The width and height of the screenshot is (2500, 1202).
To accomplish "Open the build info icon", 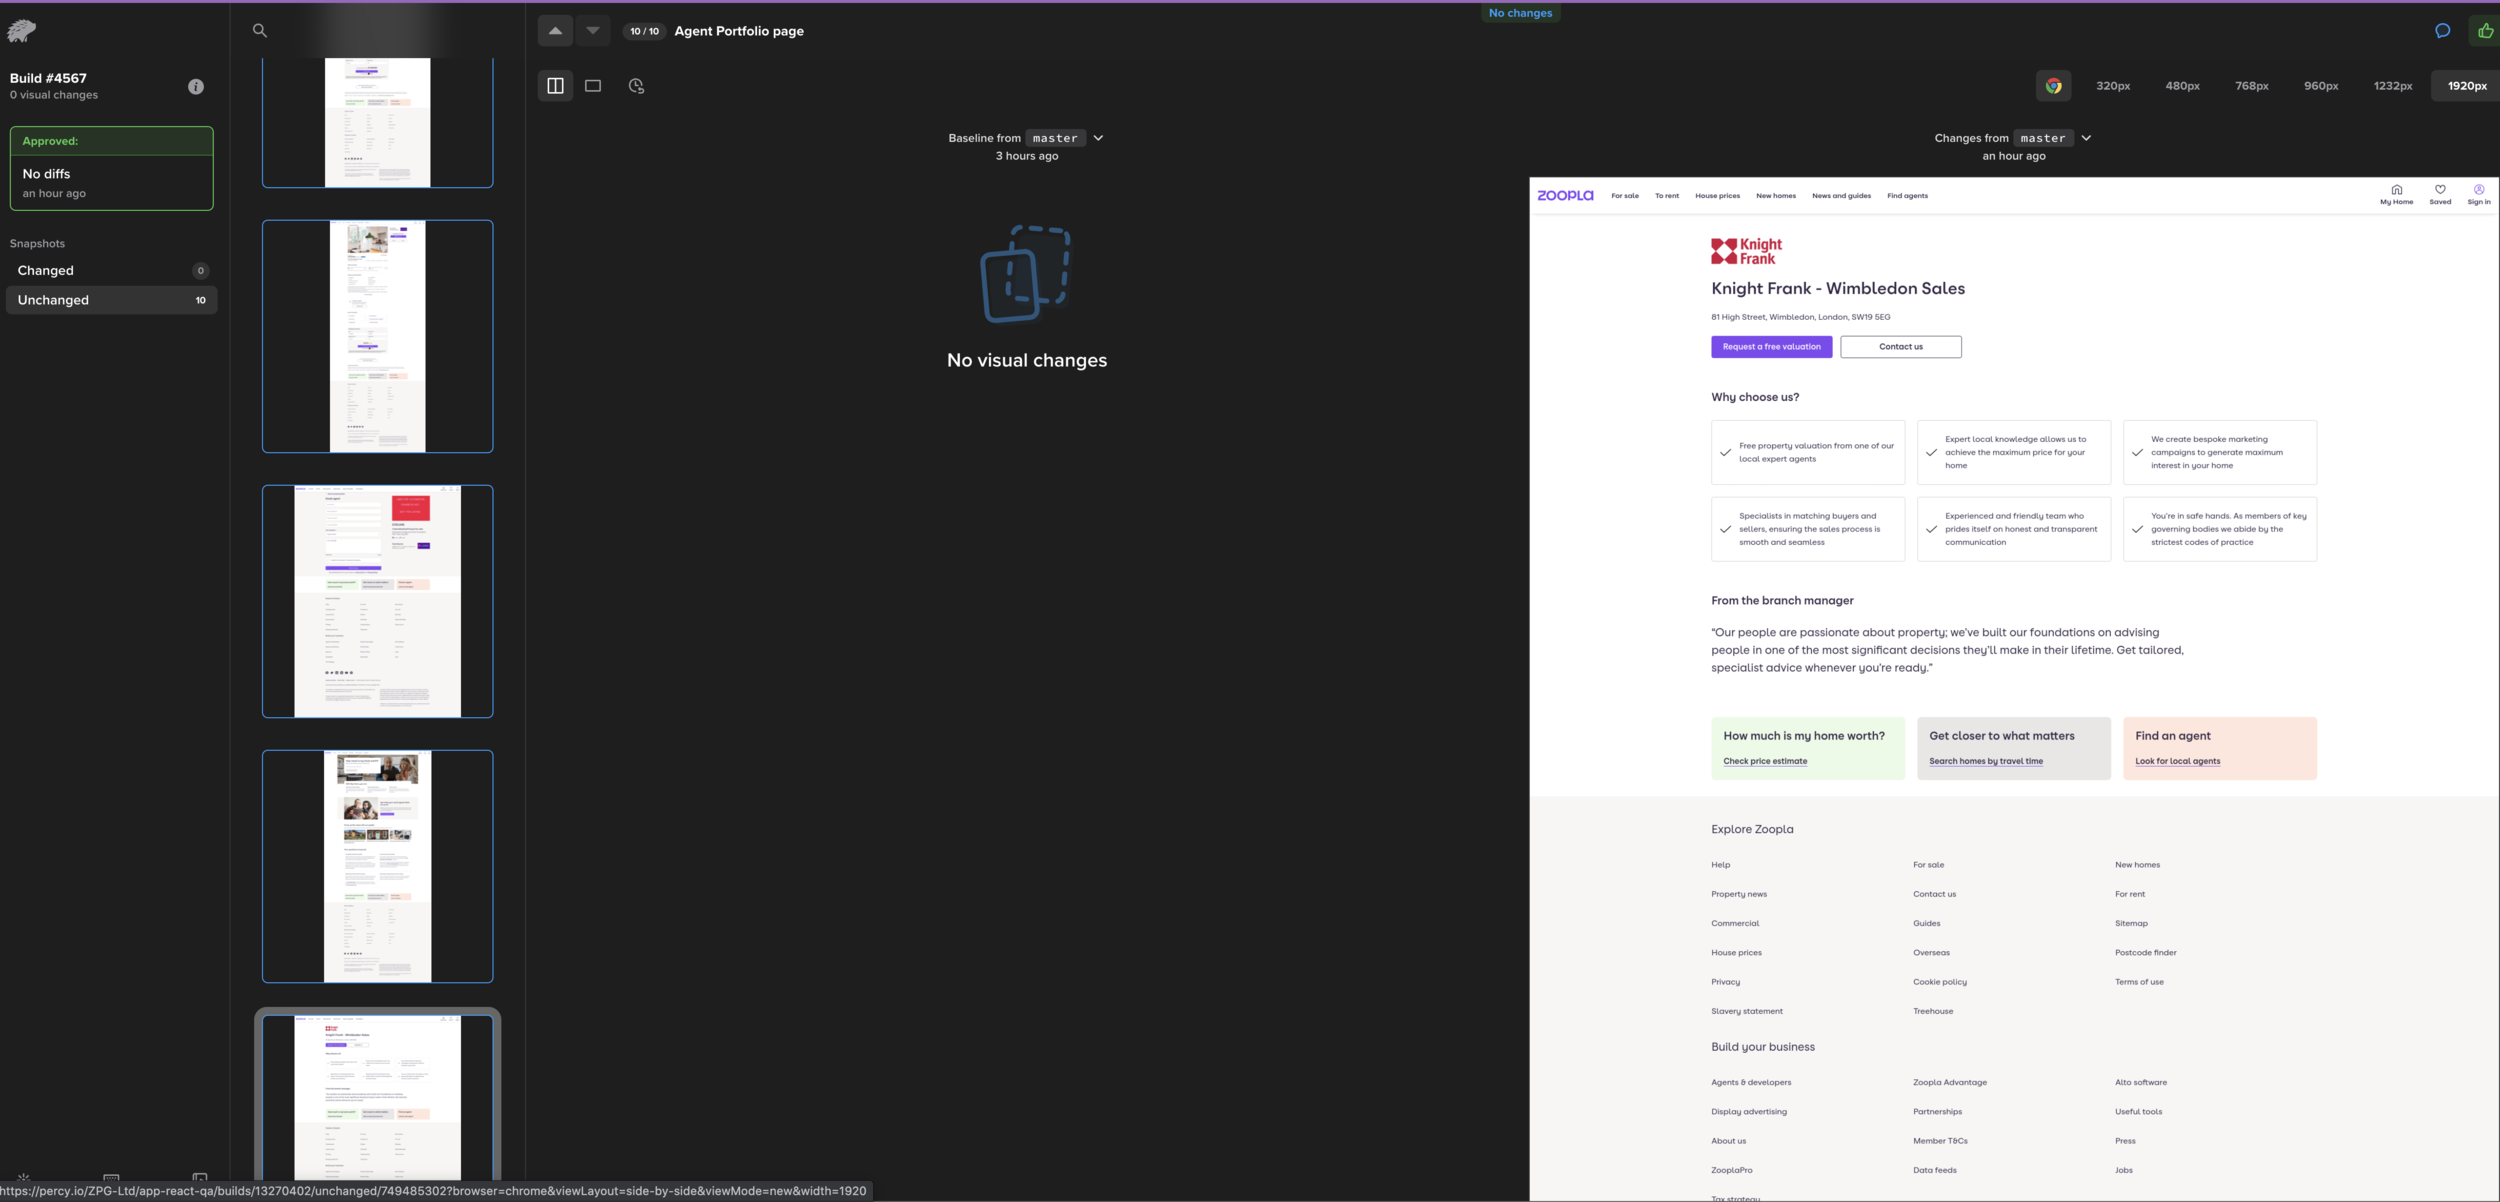I will point(196,87).
